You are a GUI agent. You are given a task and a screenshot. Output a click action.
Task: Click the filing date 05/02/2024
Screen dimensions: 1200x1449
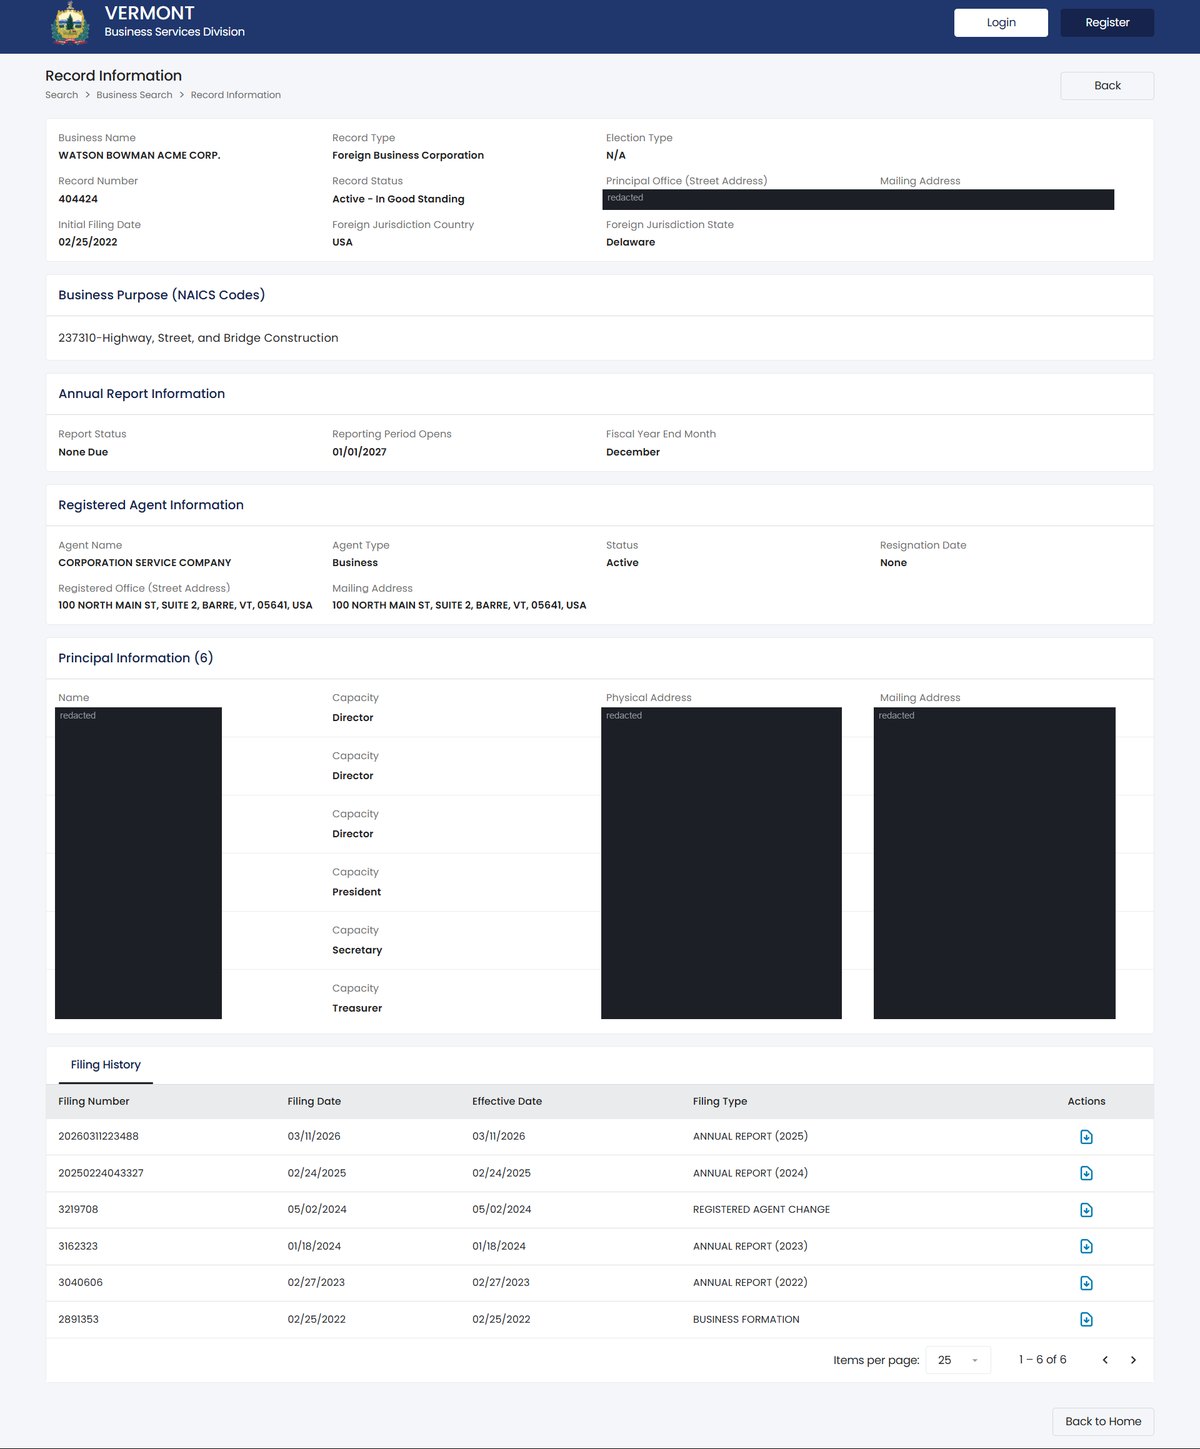click(317, 1209)
